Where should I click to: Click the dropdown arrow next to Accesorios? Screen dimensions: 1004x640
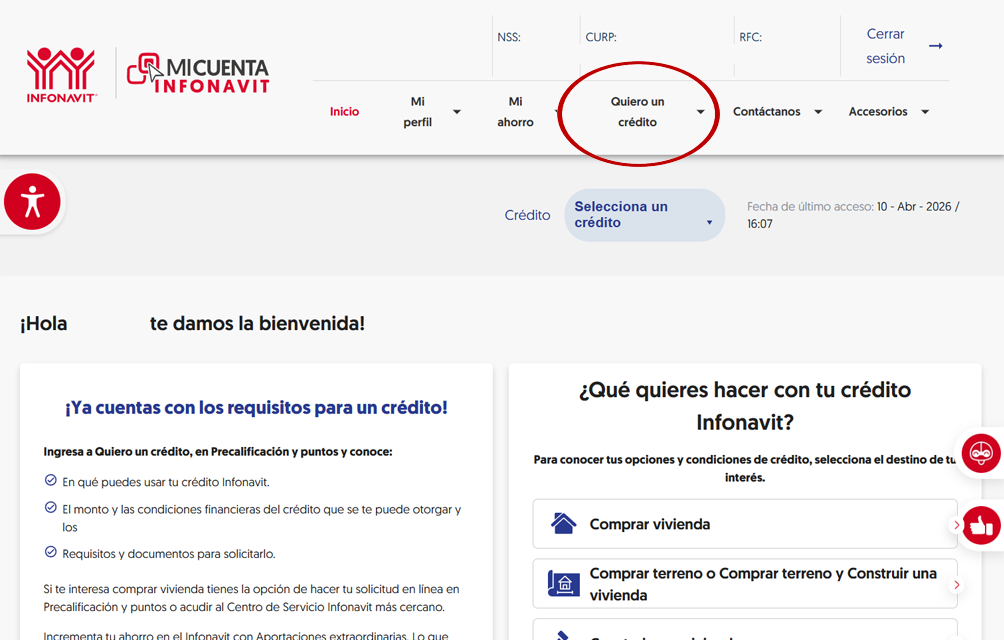click(x=925, y=112)
